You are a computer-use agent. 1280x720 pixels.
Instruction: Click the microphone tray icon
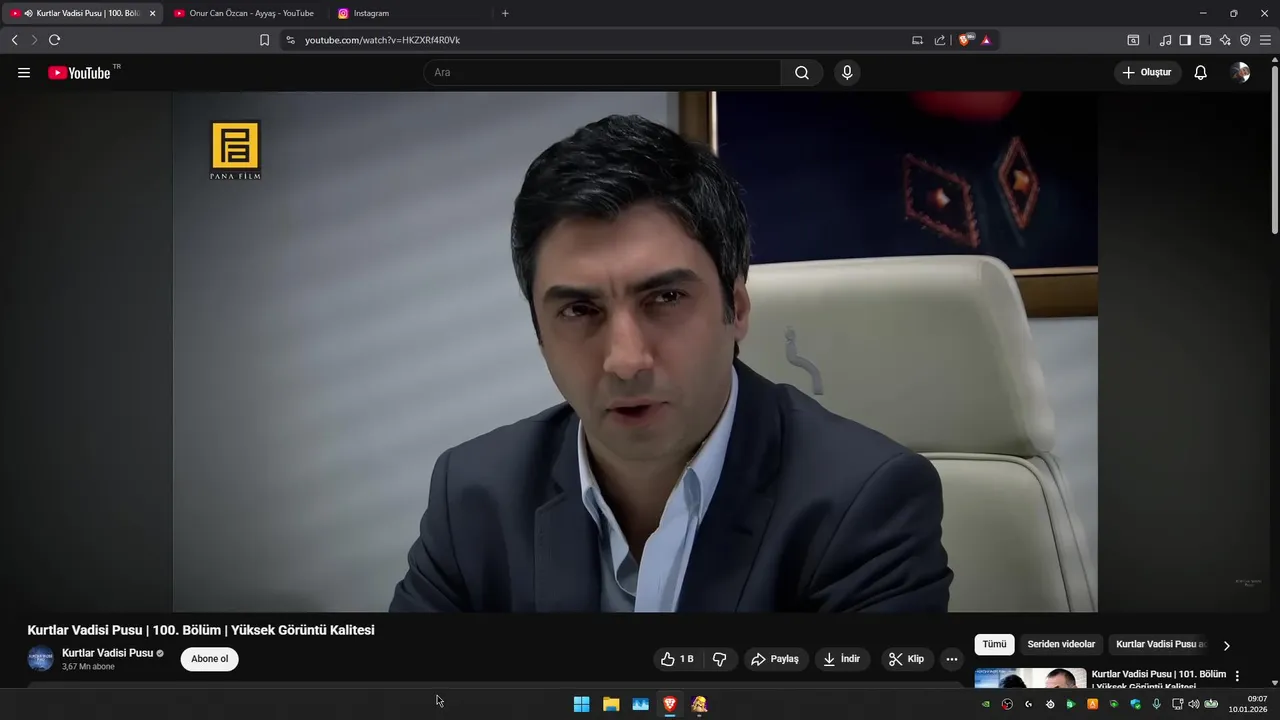click(x=1157, y=704)
